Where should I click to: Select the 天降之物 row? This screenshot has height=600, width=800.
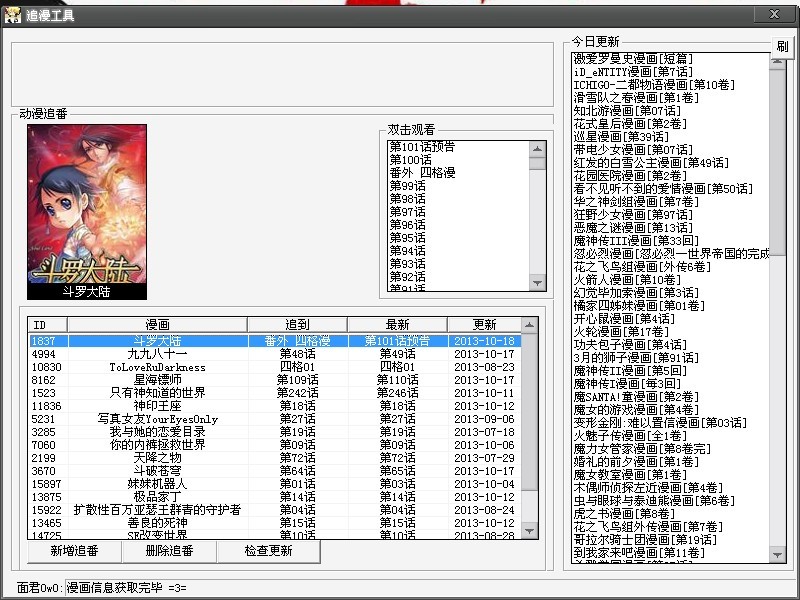coord(275,458)
